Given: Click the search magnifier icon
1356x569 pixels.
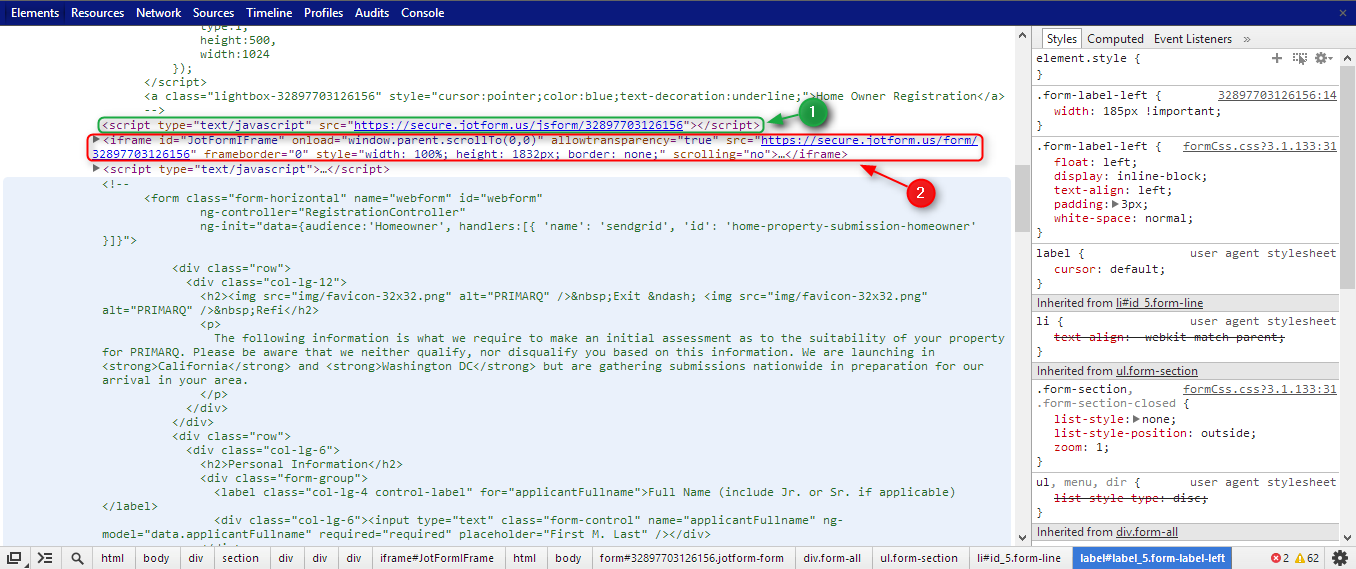Looking at the screenshot, I should [x=77, y=558].
